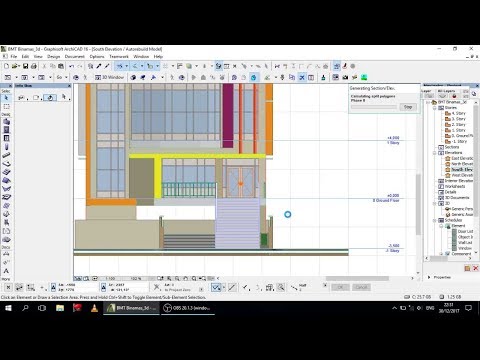Click the orange double-door in the elevation

pos(240,182)
